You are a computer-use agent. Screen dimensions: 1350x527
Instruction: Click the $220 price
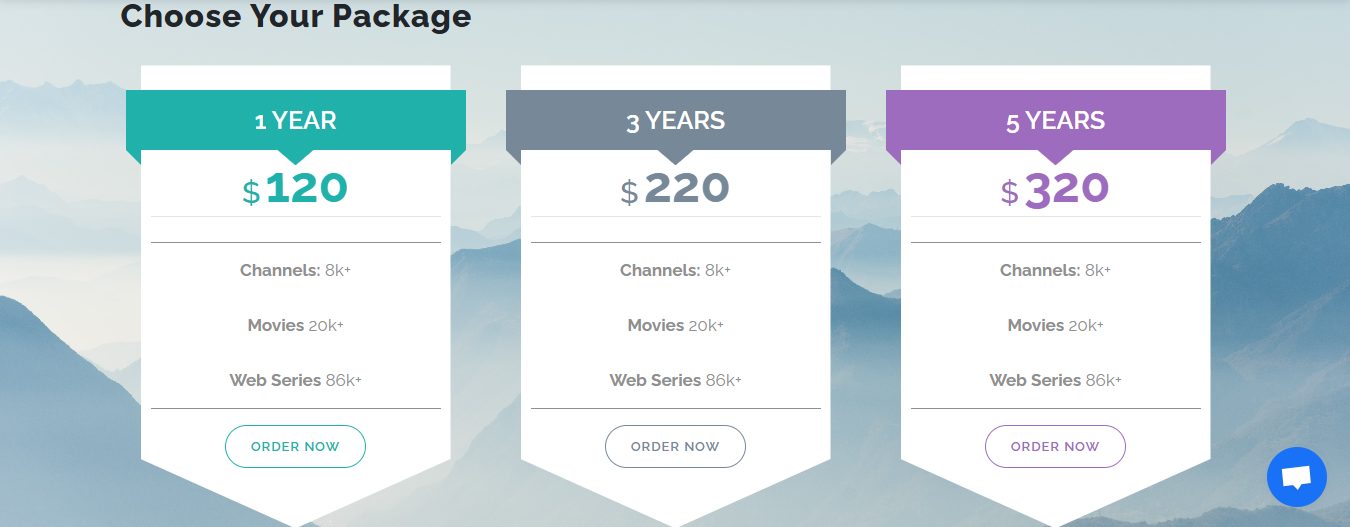675,188
